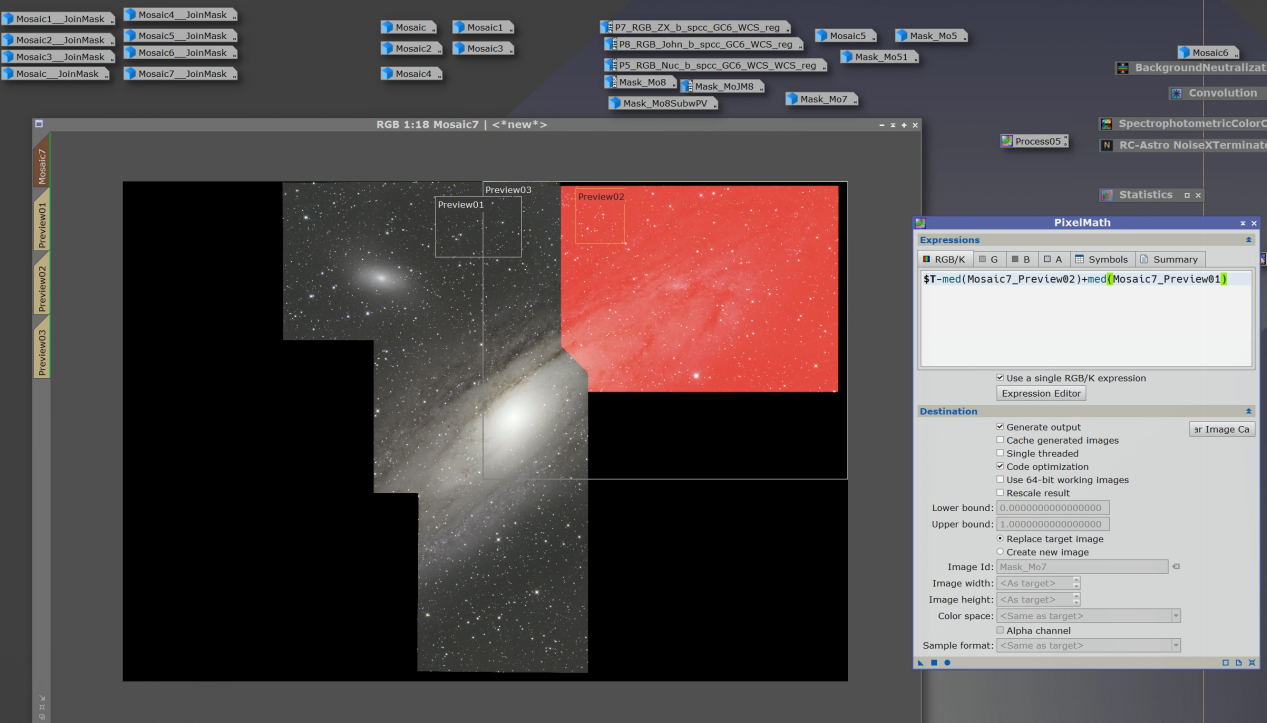This screenshot has width=1267, height=723.
Task: Click the Expression Editor button
Action: 1041,394
